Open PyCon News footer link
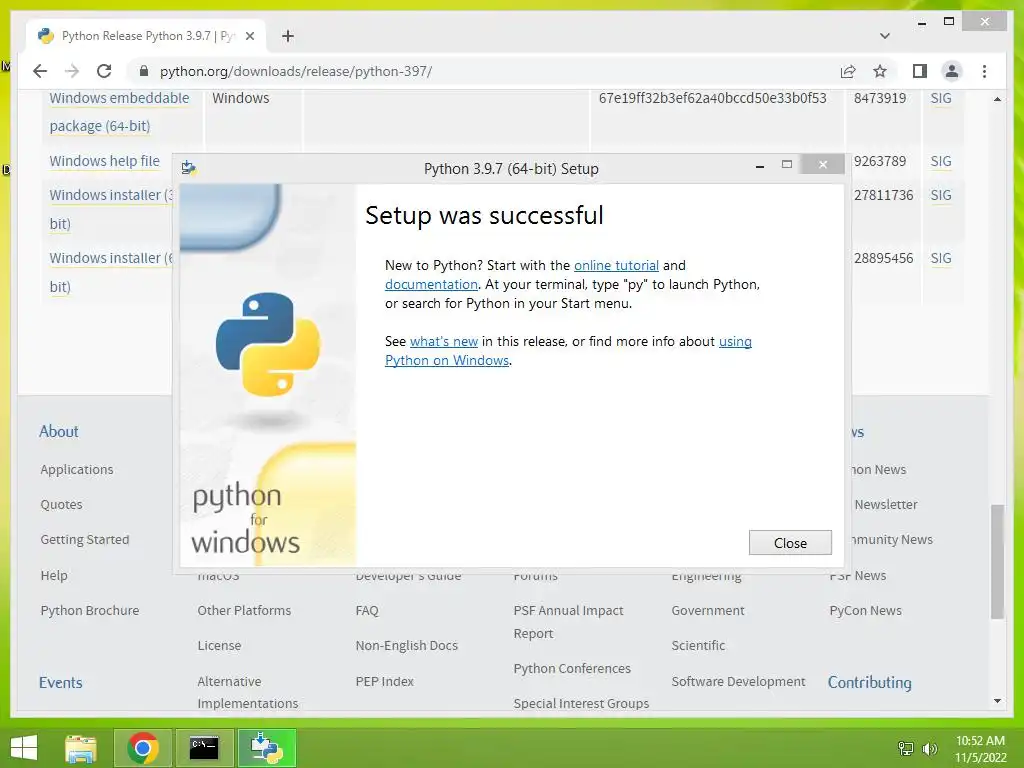The width and height of the screenshot is (1024, 768). pos(865,610)
